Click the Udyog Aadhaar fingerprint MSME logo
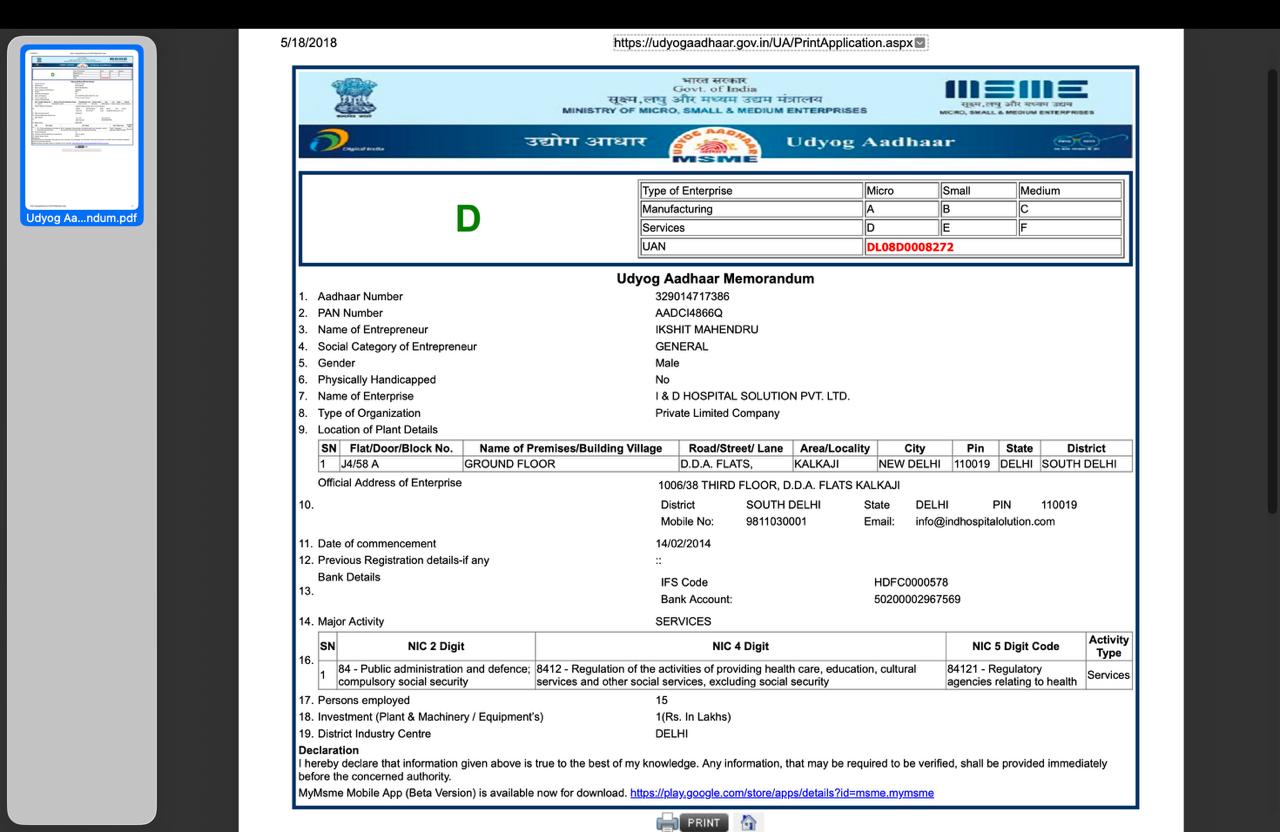Image resolution: width=1280 pixels, height=832 pixels. point(713,144)
